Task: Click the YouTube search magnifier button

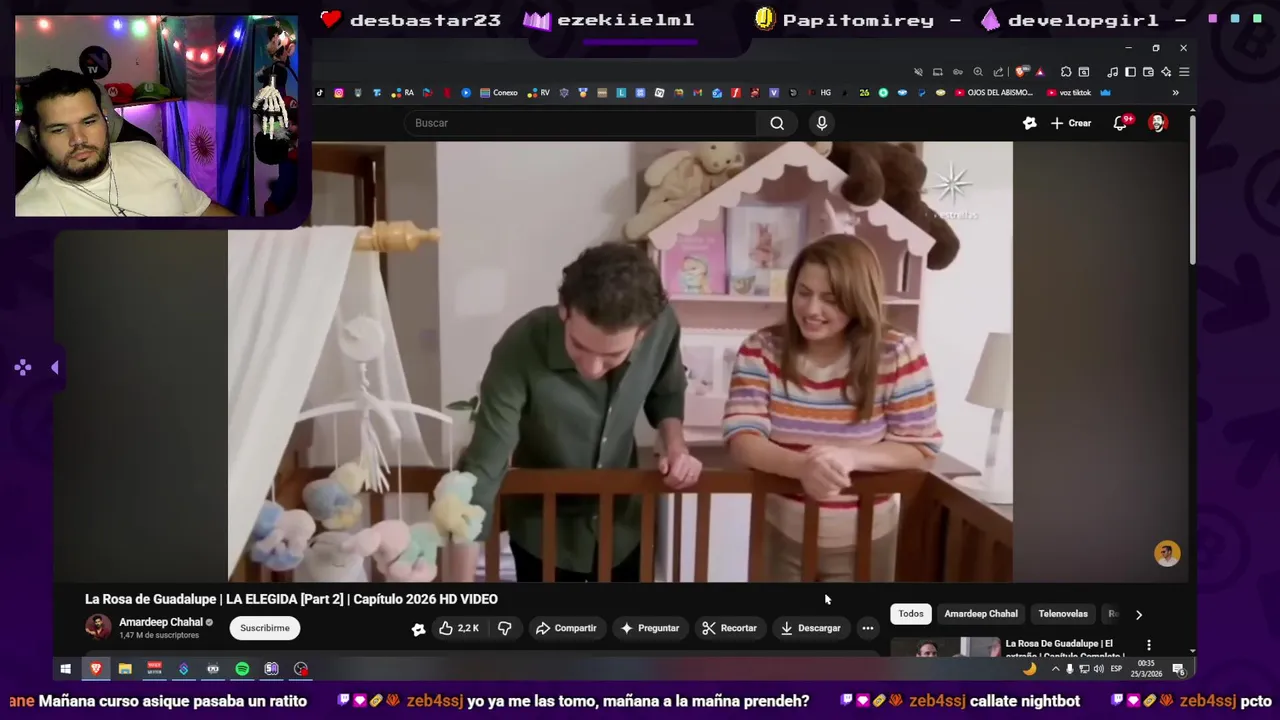Action: point(777,123)
